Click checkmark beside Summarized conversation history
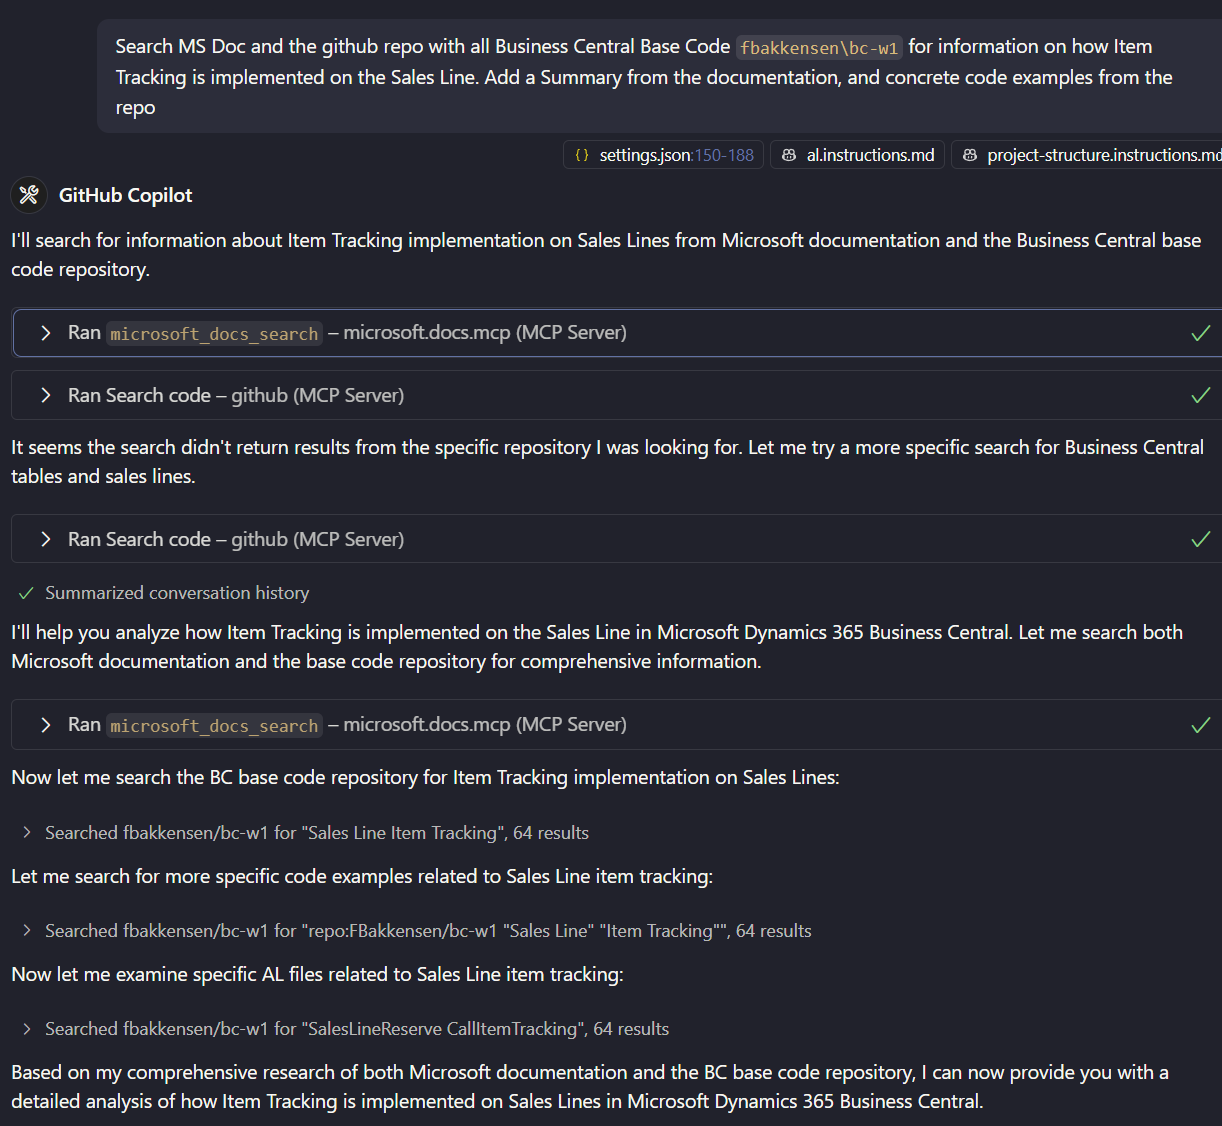Image resolution: width=1222 pixels, height=1126 pixels. tap(27, 593)
